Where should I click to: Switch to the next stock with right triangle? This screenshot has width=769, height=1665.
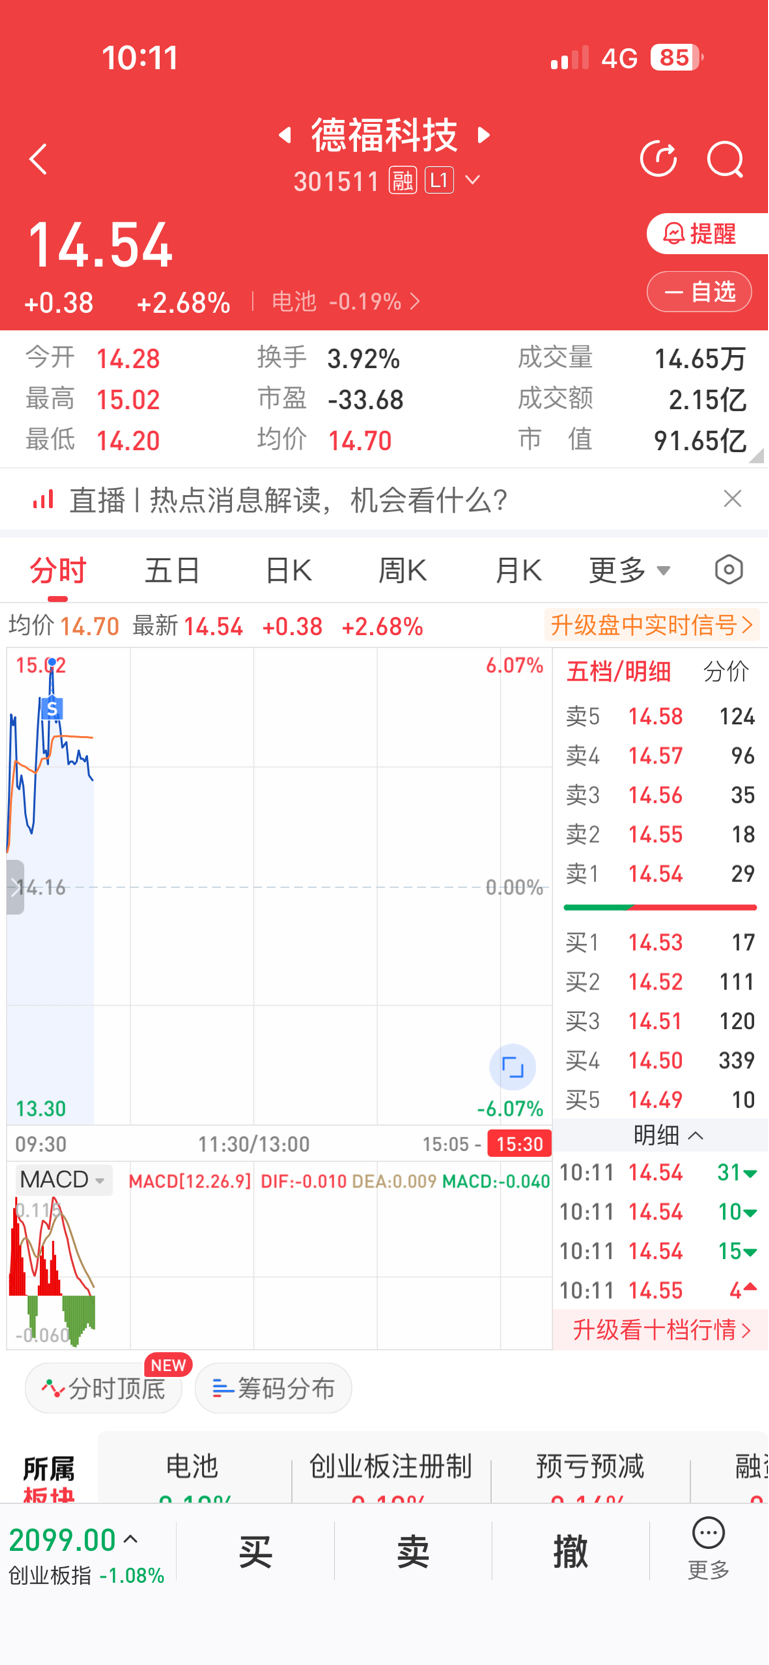tap(484, 134)
